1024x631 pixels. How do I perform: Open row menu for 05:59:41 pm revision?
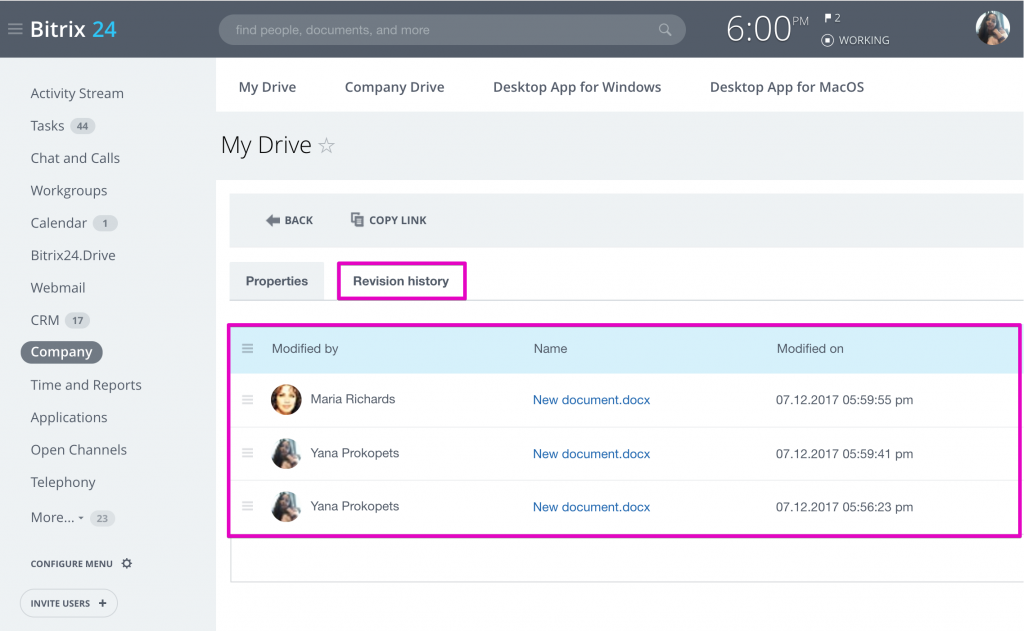(x=248, y=453)
